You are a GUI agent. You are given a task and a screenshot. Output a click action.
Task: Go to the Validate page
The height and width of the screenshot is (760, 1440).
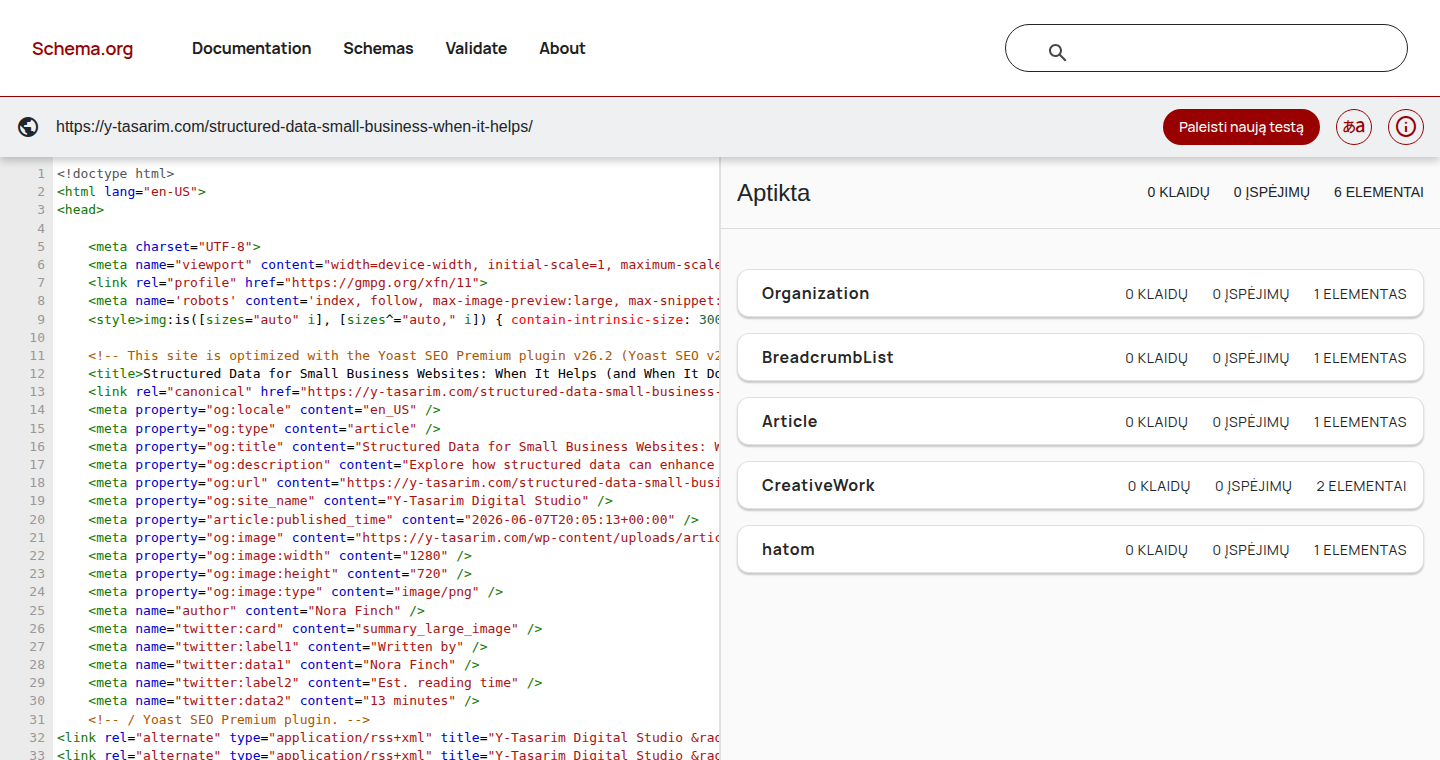tap(476, 48)
